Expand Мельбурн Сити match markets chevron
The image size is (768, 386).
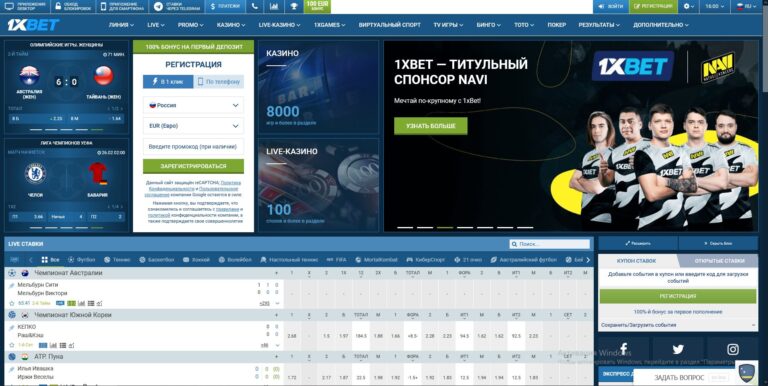277,304
